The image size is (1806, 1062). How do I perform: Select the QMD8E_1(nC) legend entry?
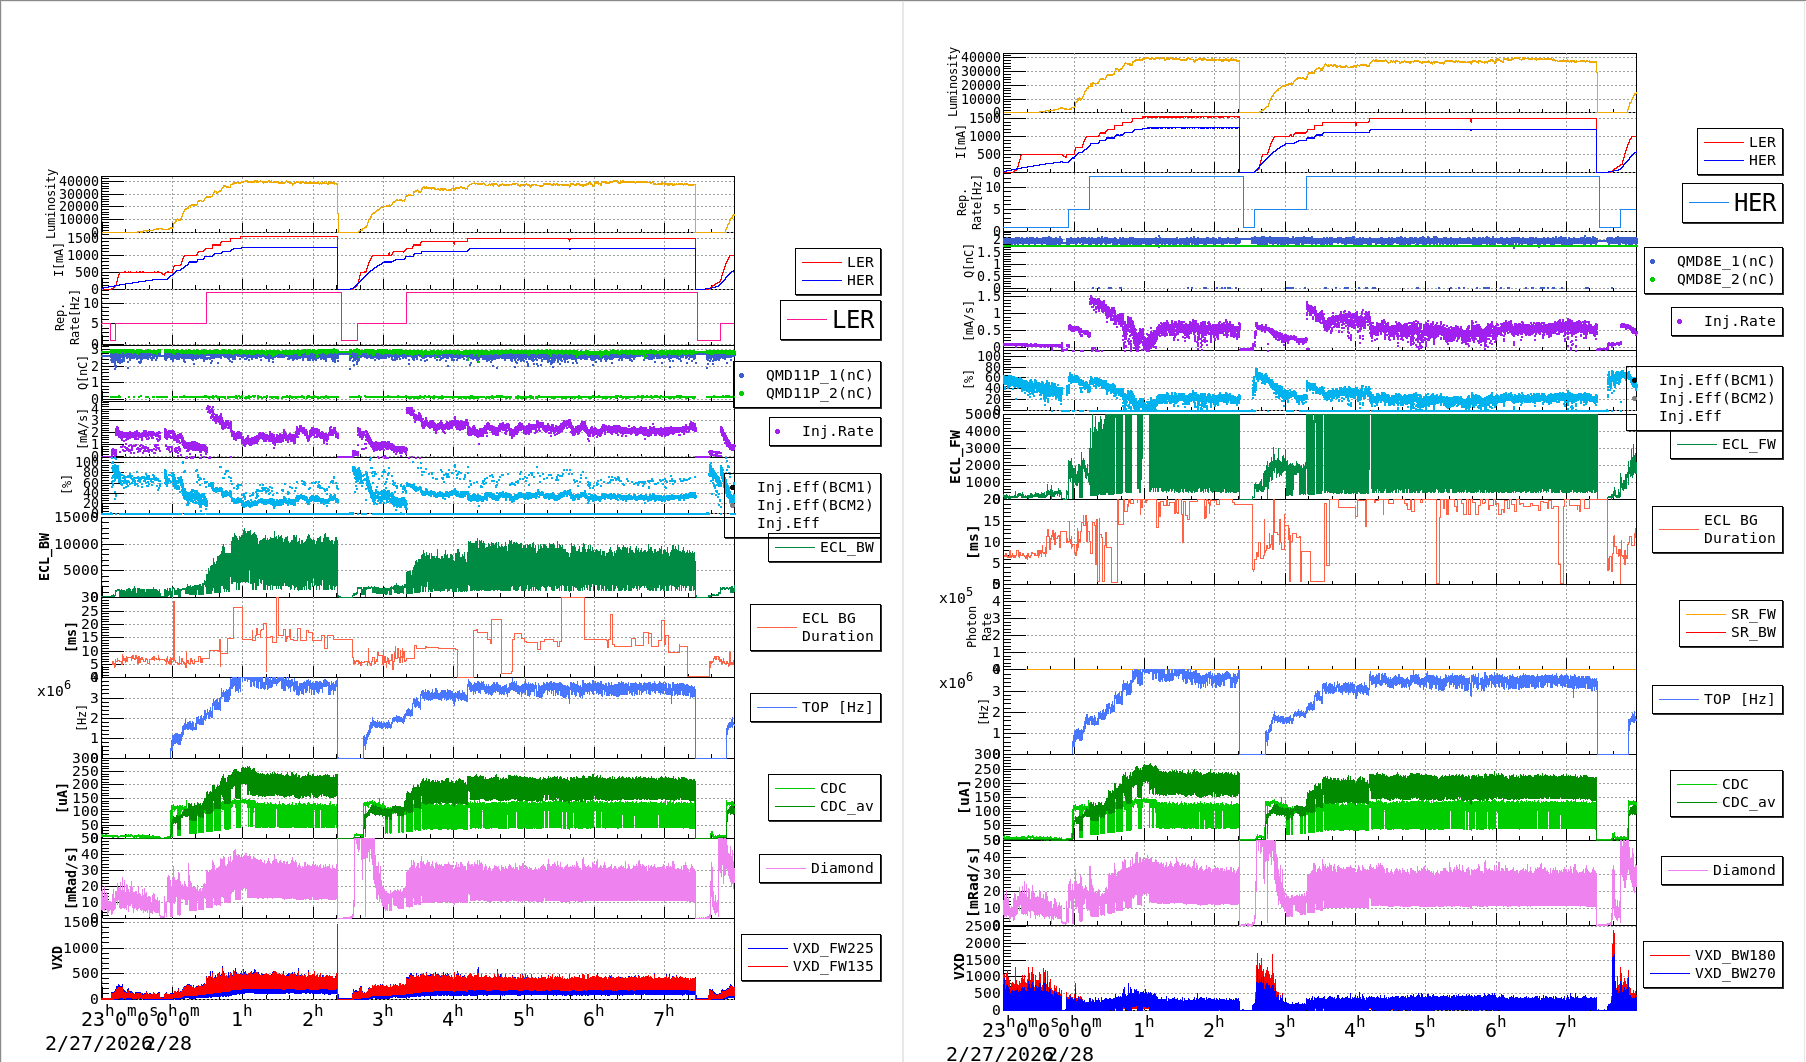point(1725,261)
